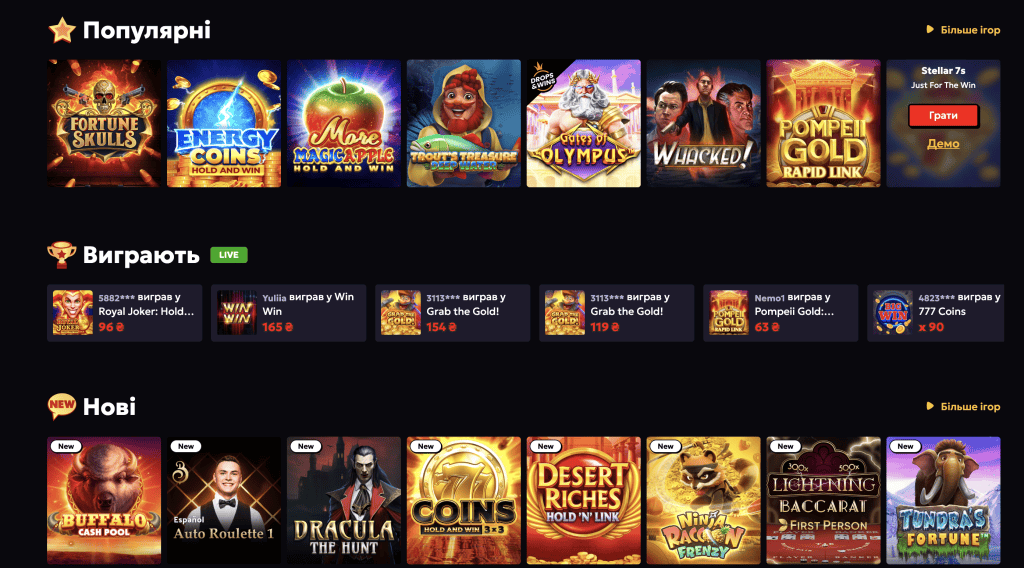This screenshot has height=568, width=1024.
Task: Click the Royal Joker winner icon
Action: click(72, 313)
